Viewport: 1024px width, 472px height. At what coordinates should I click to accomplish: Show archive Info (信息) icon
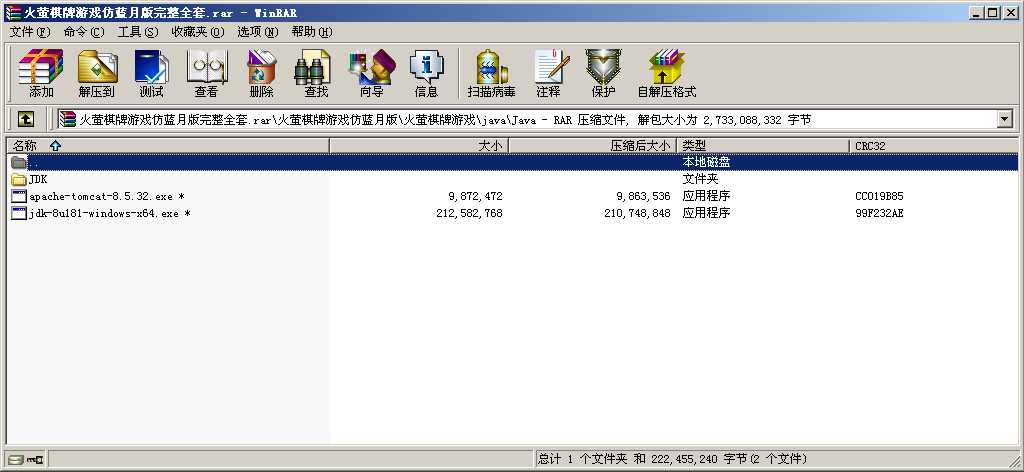pos(426,73)
